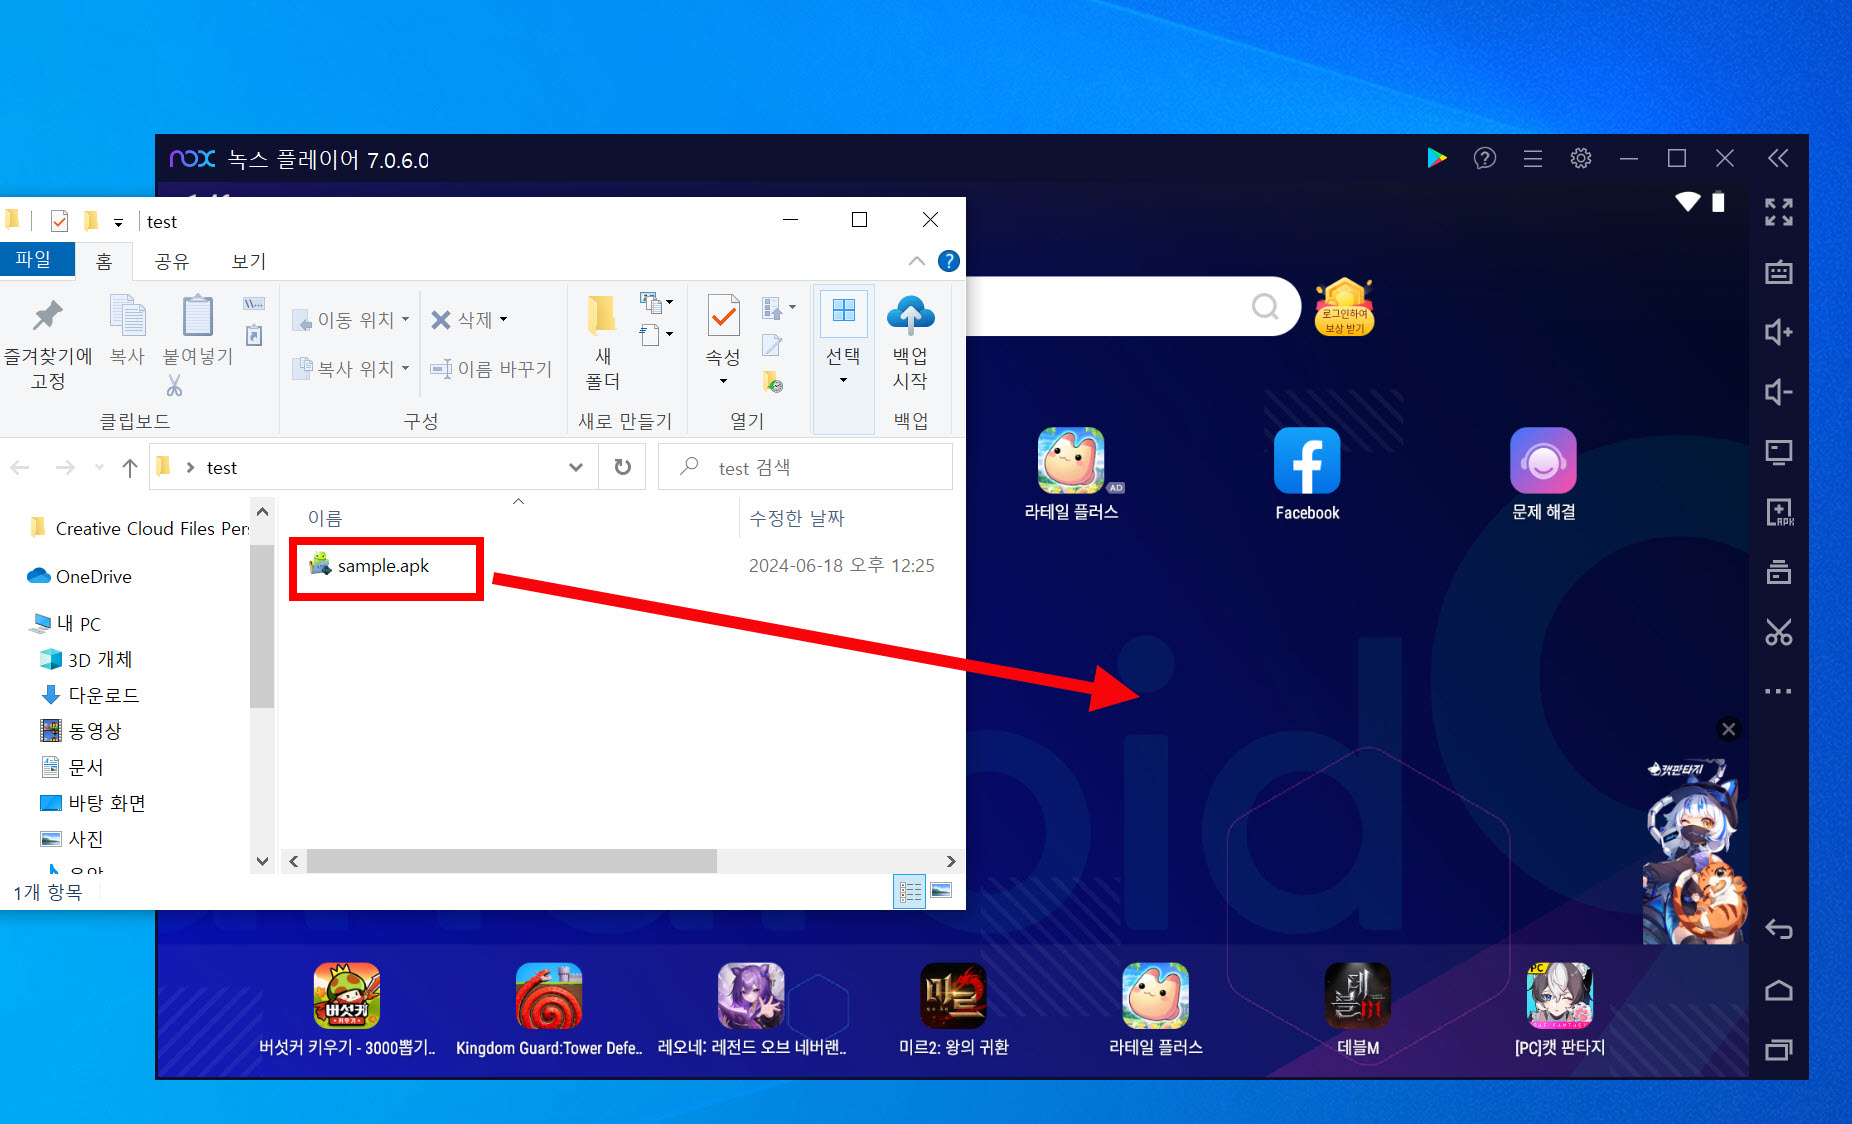Click 즐겨찾기에 고정 pin button
Viewport: 1852px width, 1124px height.
point(47,344)
